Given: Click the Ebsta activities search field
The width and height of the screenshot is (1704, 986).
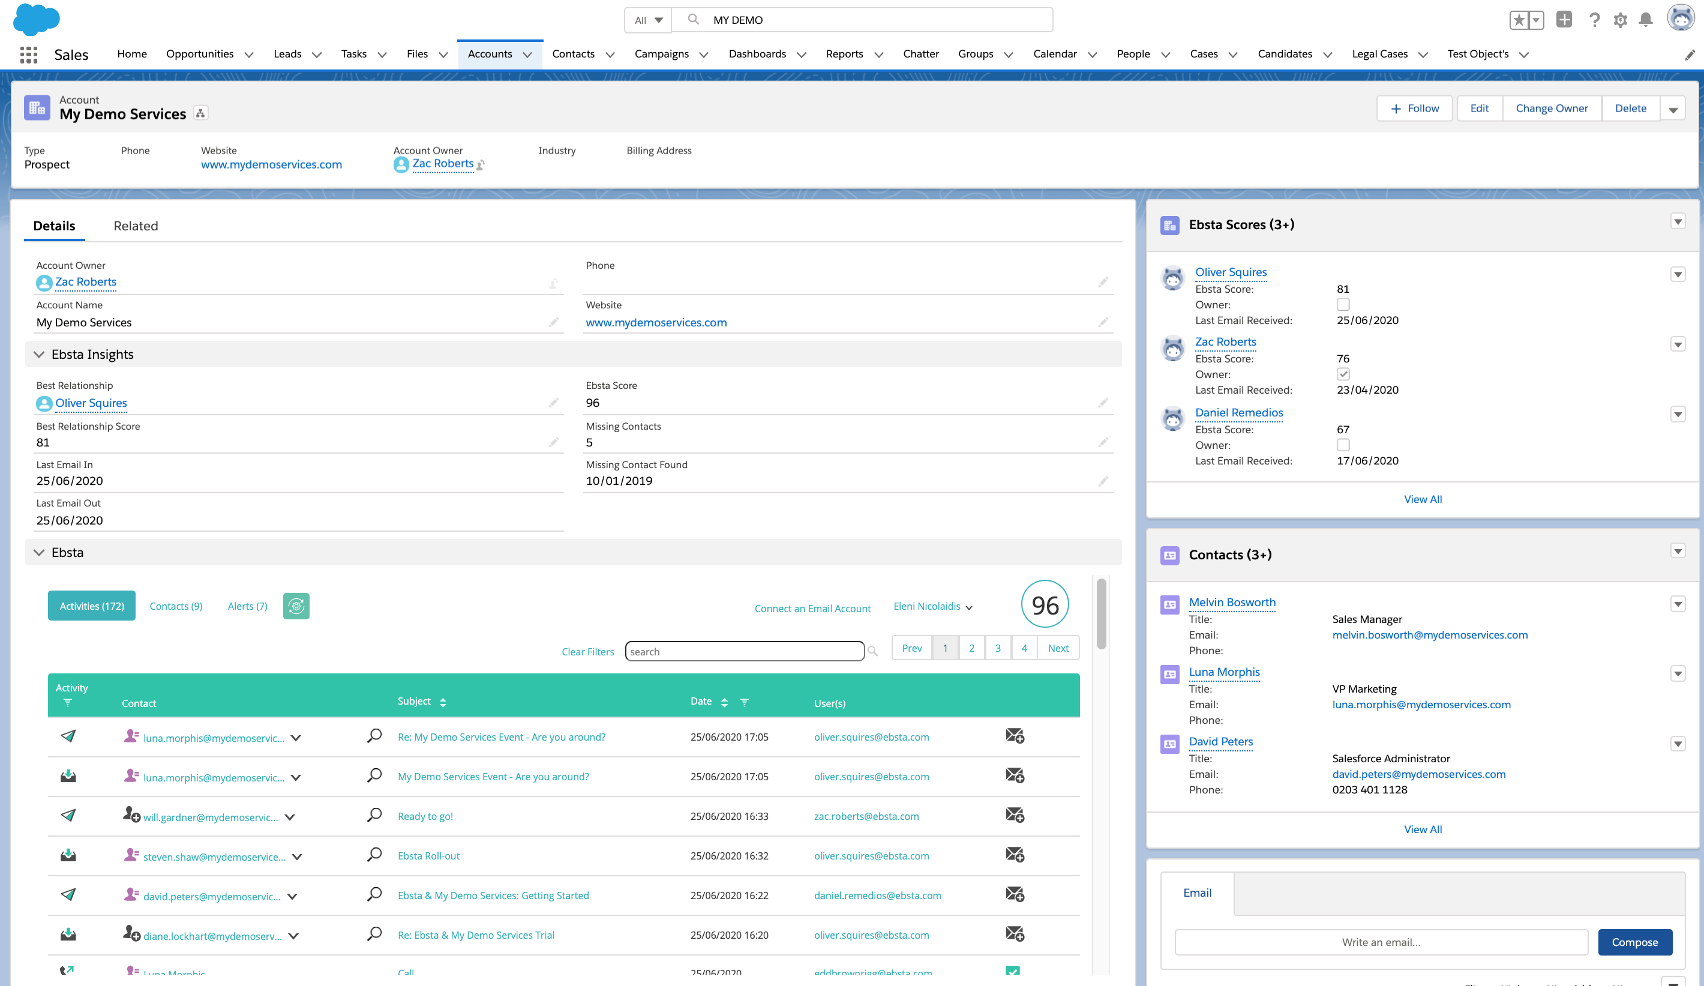Looking at the screenshot, I should [744, 652].
